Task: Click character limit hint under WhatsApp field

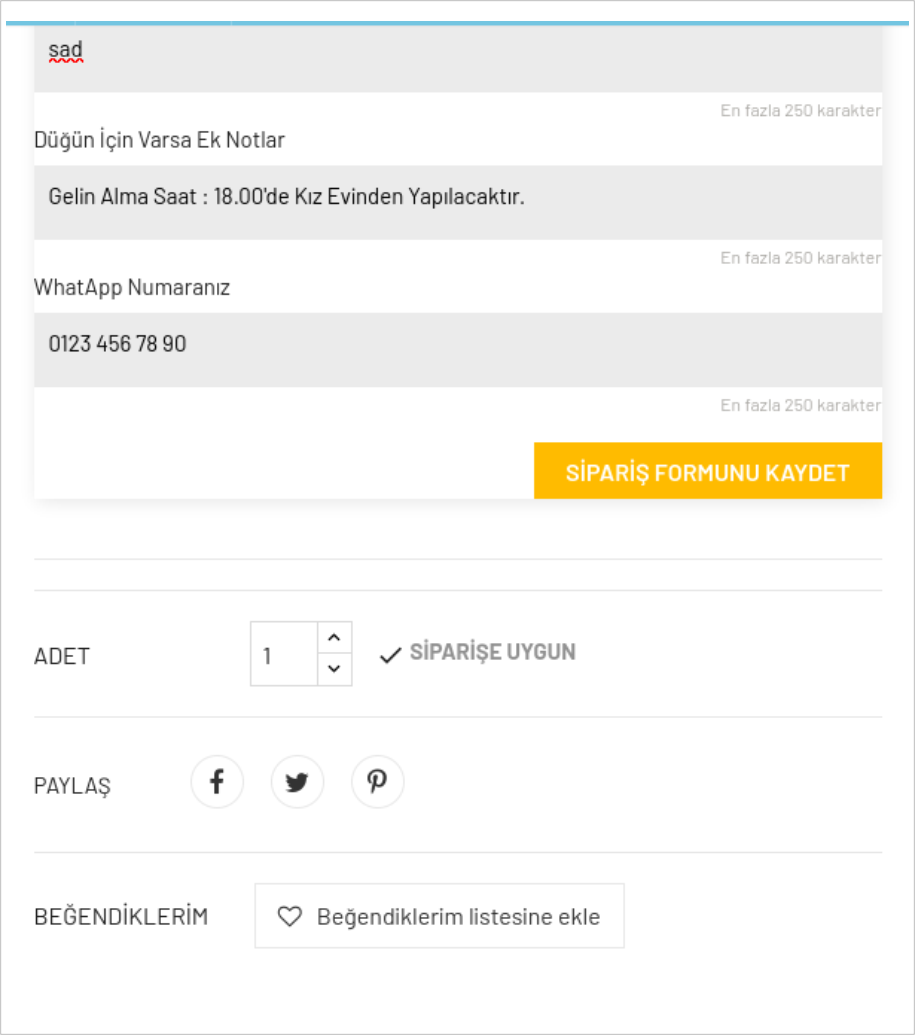Action: tap(800, 405)
